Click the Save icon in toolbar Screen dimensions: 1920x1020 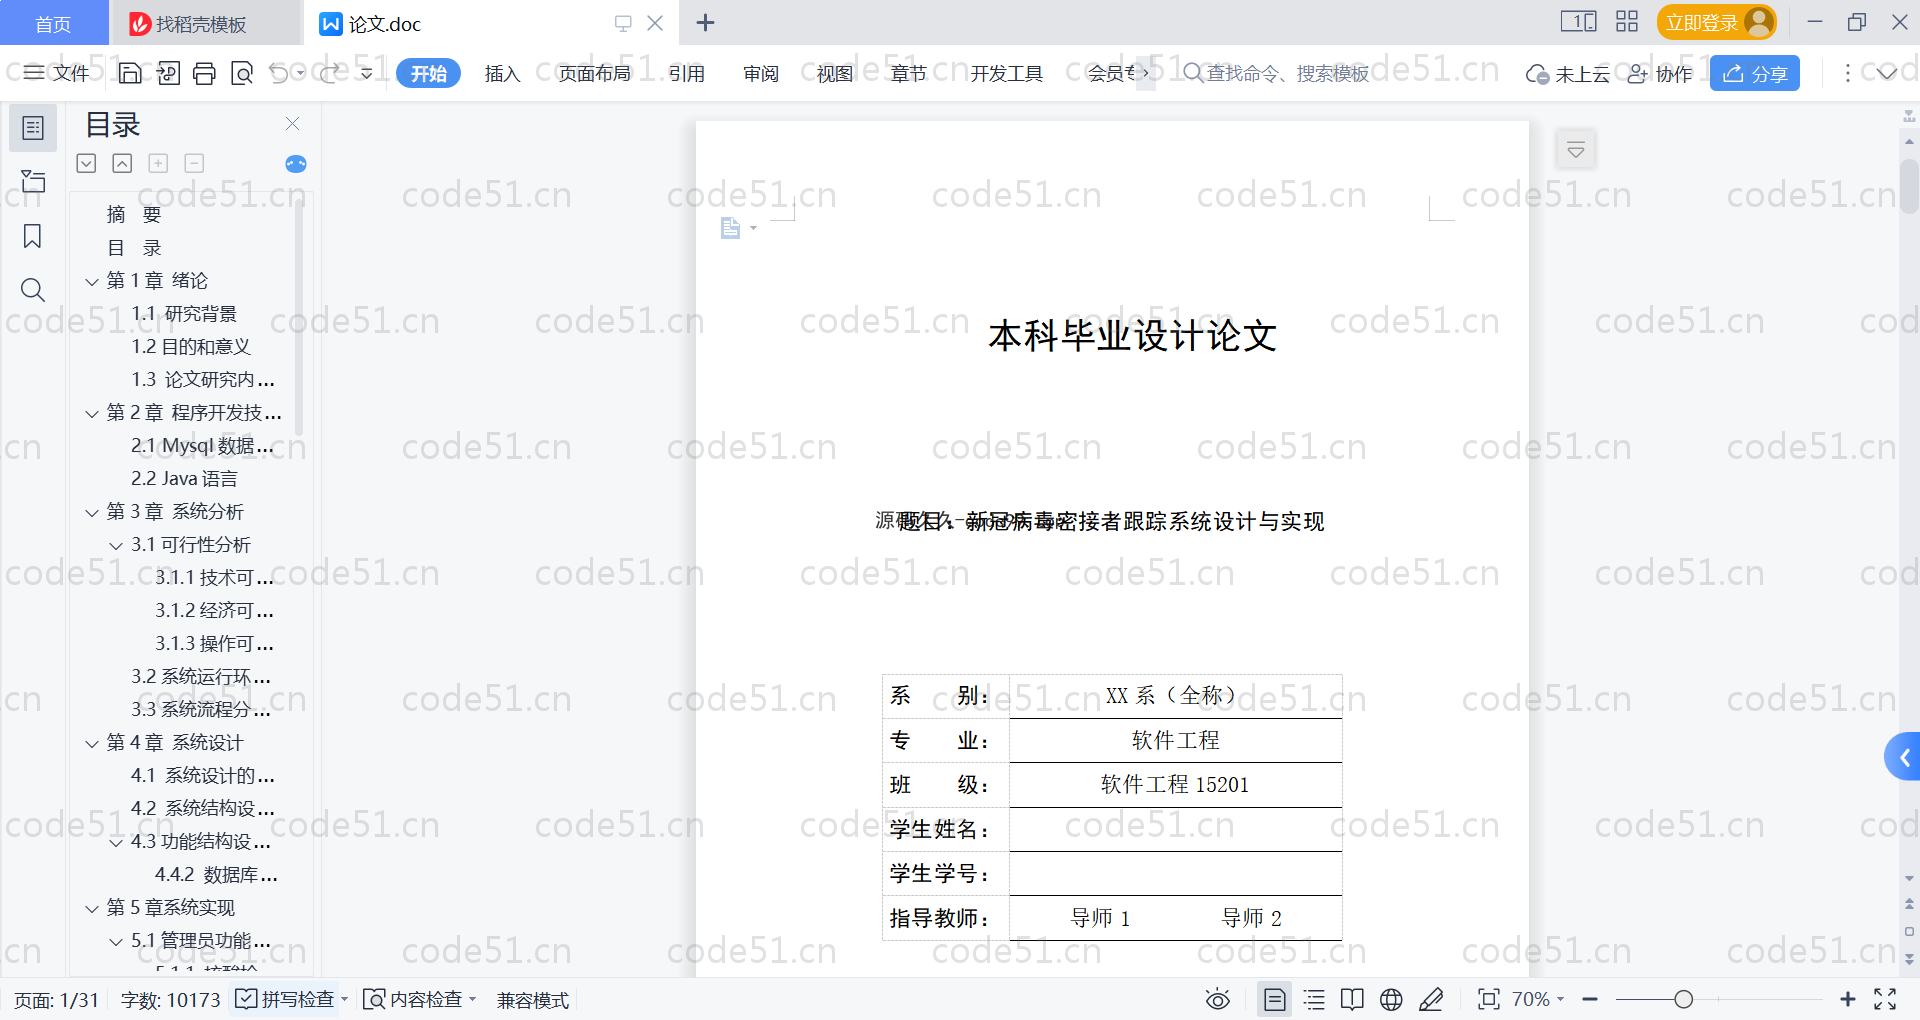tap(130, 73)
